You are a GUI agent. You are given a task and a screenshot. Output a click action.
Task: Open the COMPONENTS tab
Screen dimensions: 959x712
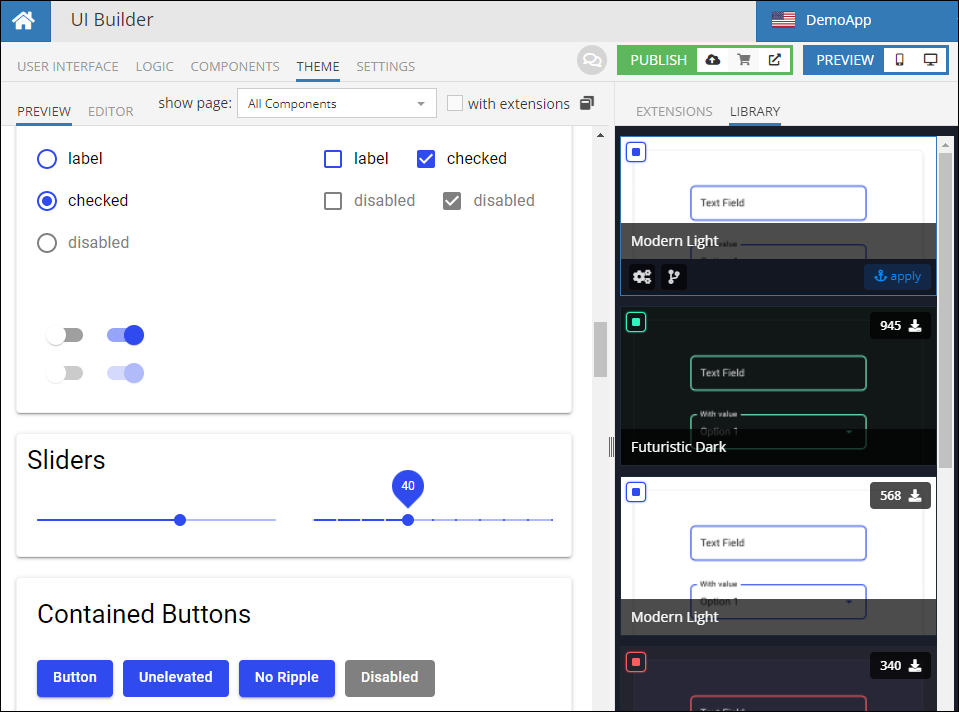coord(235,66)
